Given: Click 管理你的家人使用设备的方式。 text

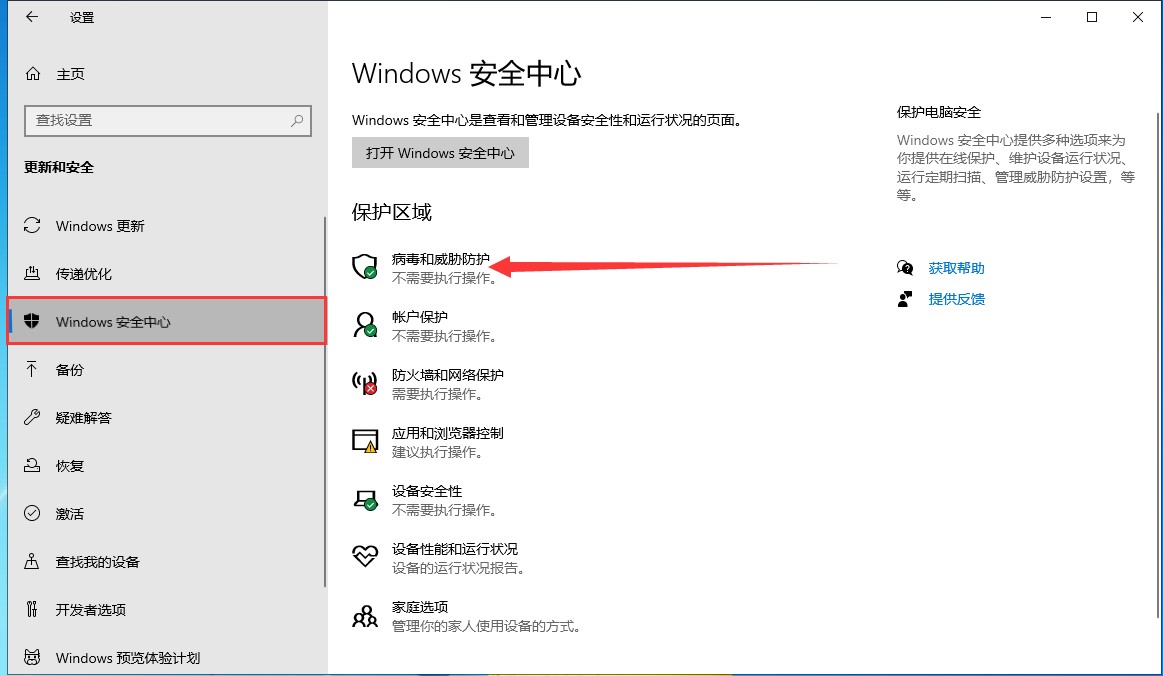Looking at the screenshot, I should click(487, 626).
